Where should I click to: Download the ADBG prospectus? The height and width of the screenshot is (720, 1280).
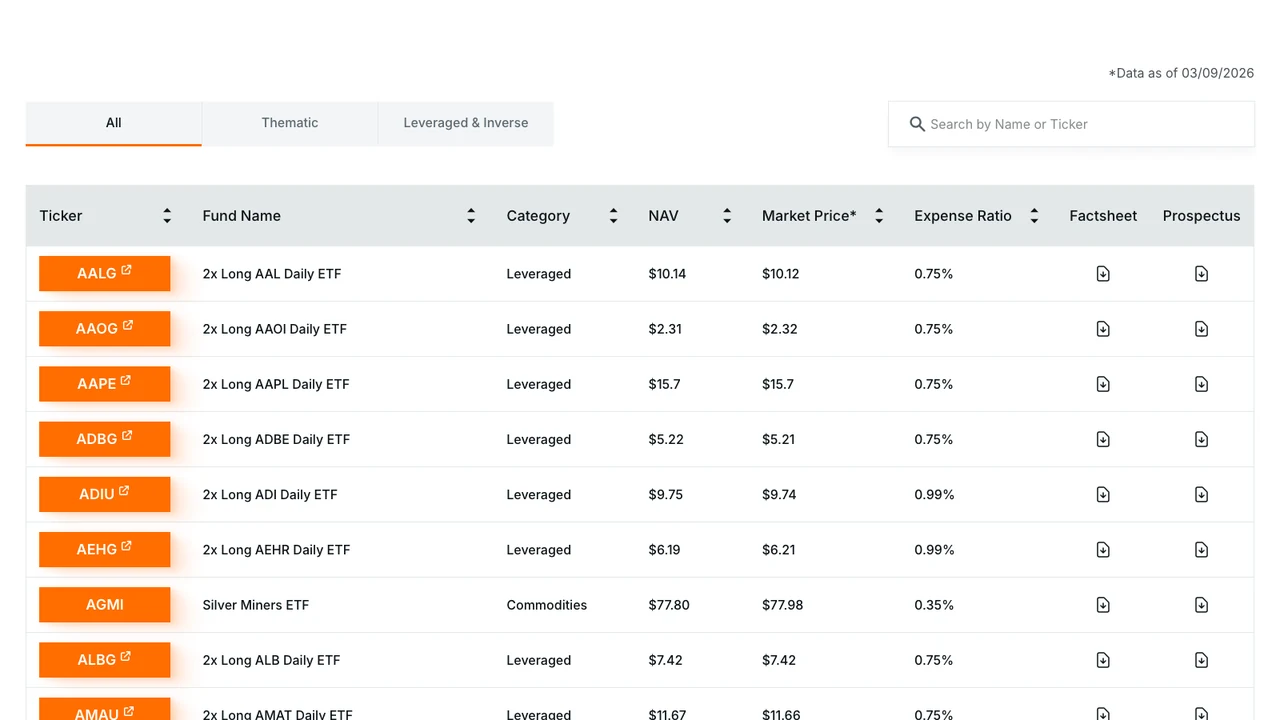(x=1201, y=439)
